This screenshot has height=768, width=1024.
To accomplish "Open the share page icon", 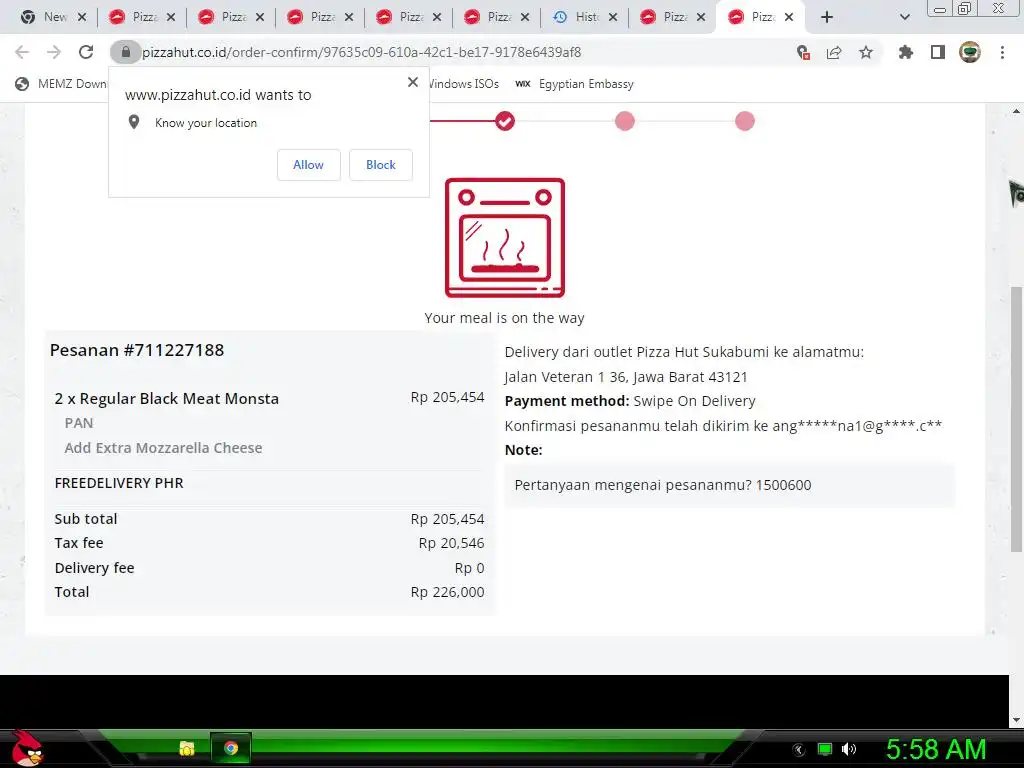I will (x=834, y=52).
